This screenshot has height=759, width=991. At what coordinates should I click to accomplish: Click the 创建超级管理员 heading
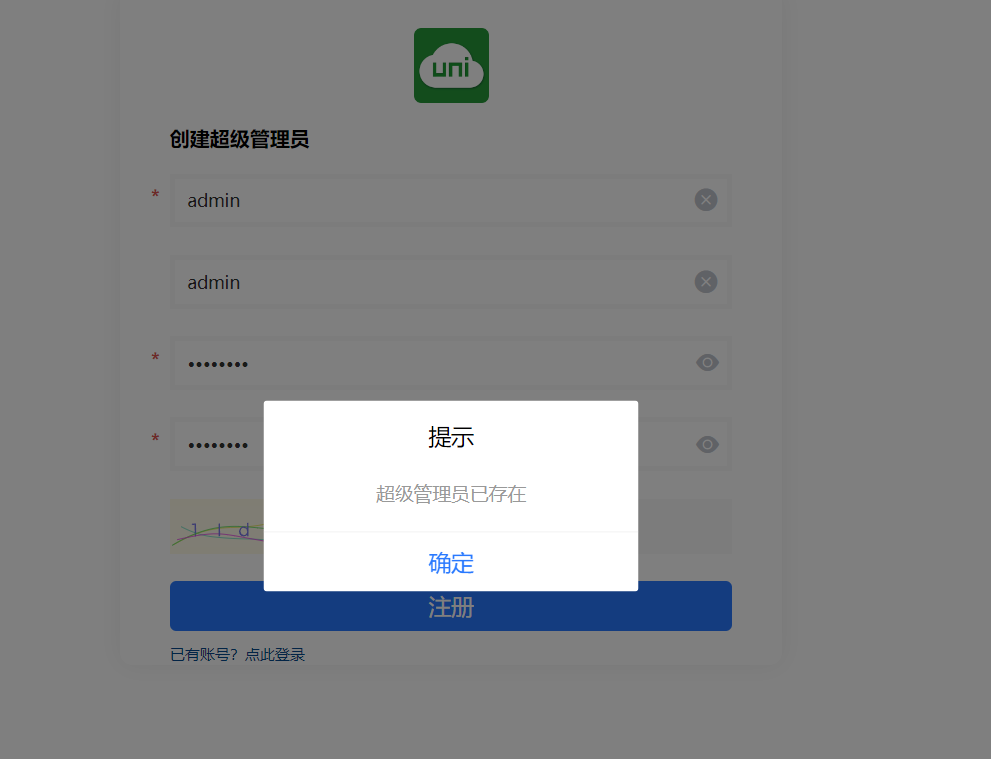(x=240, y=139)
